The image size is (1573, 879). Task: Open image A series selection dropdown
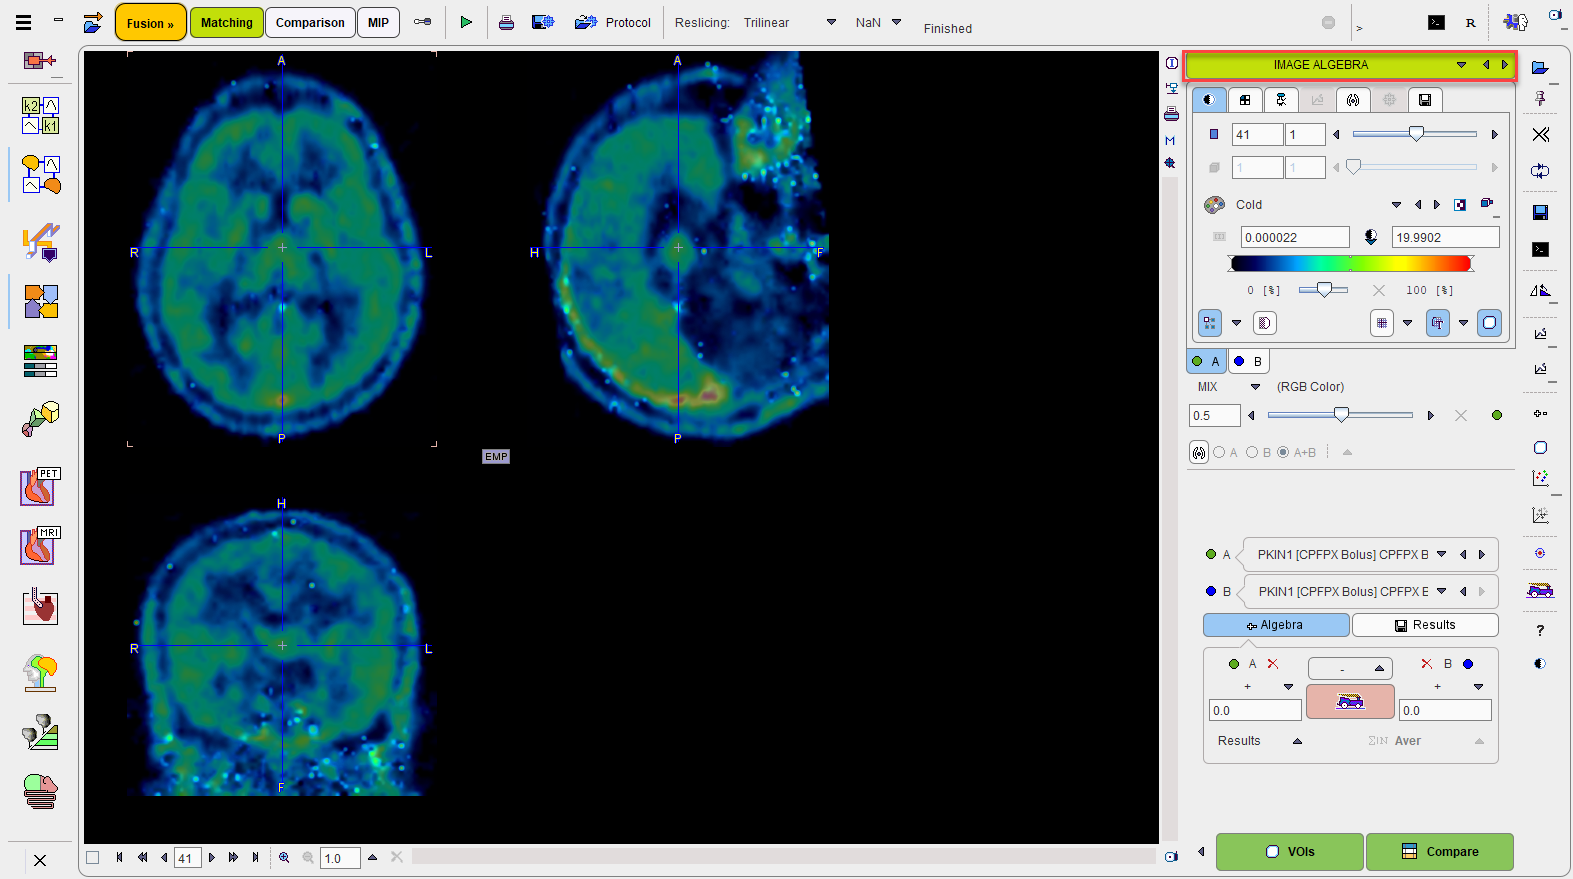[x=1441, y=554]
